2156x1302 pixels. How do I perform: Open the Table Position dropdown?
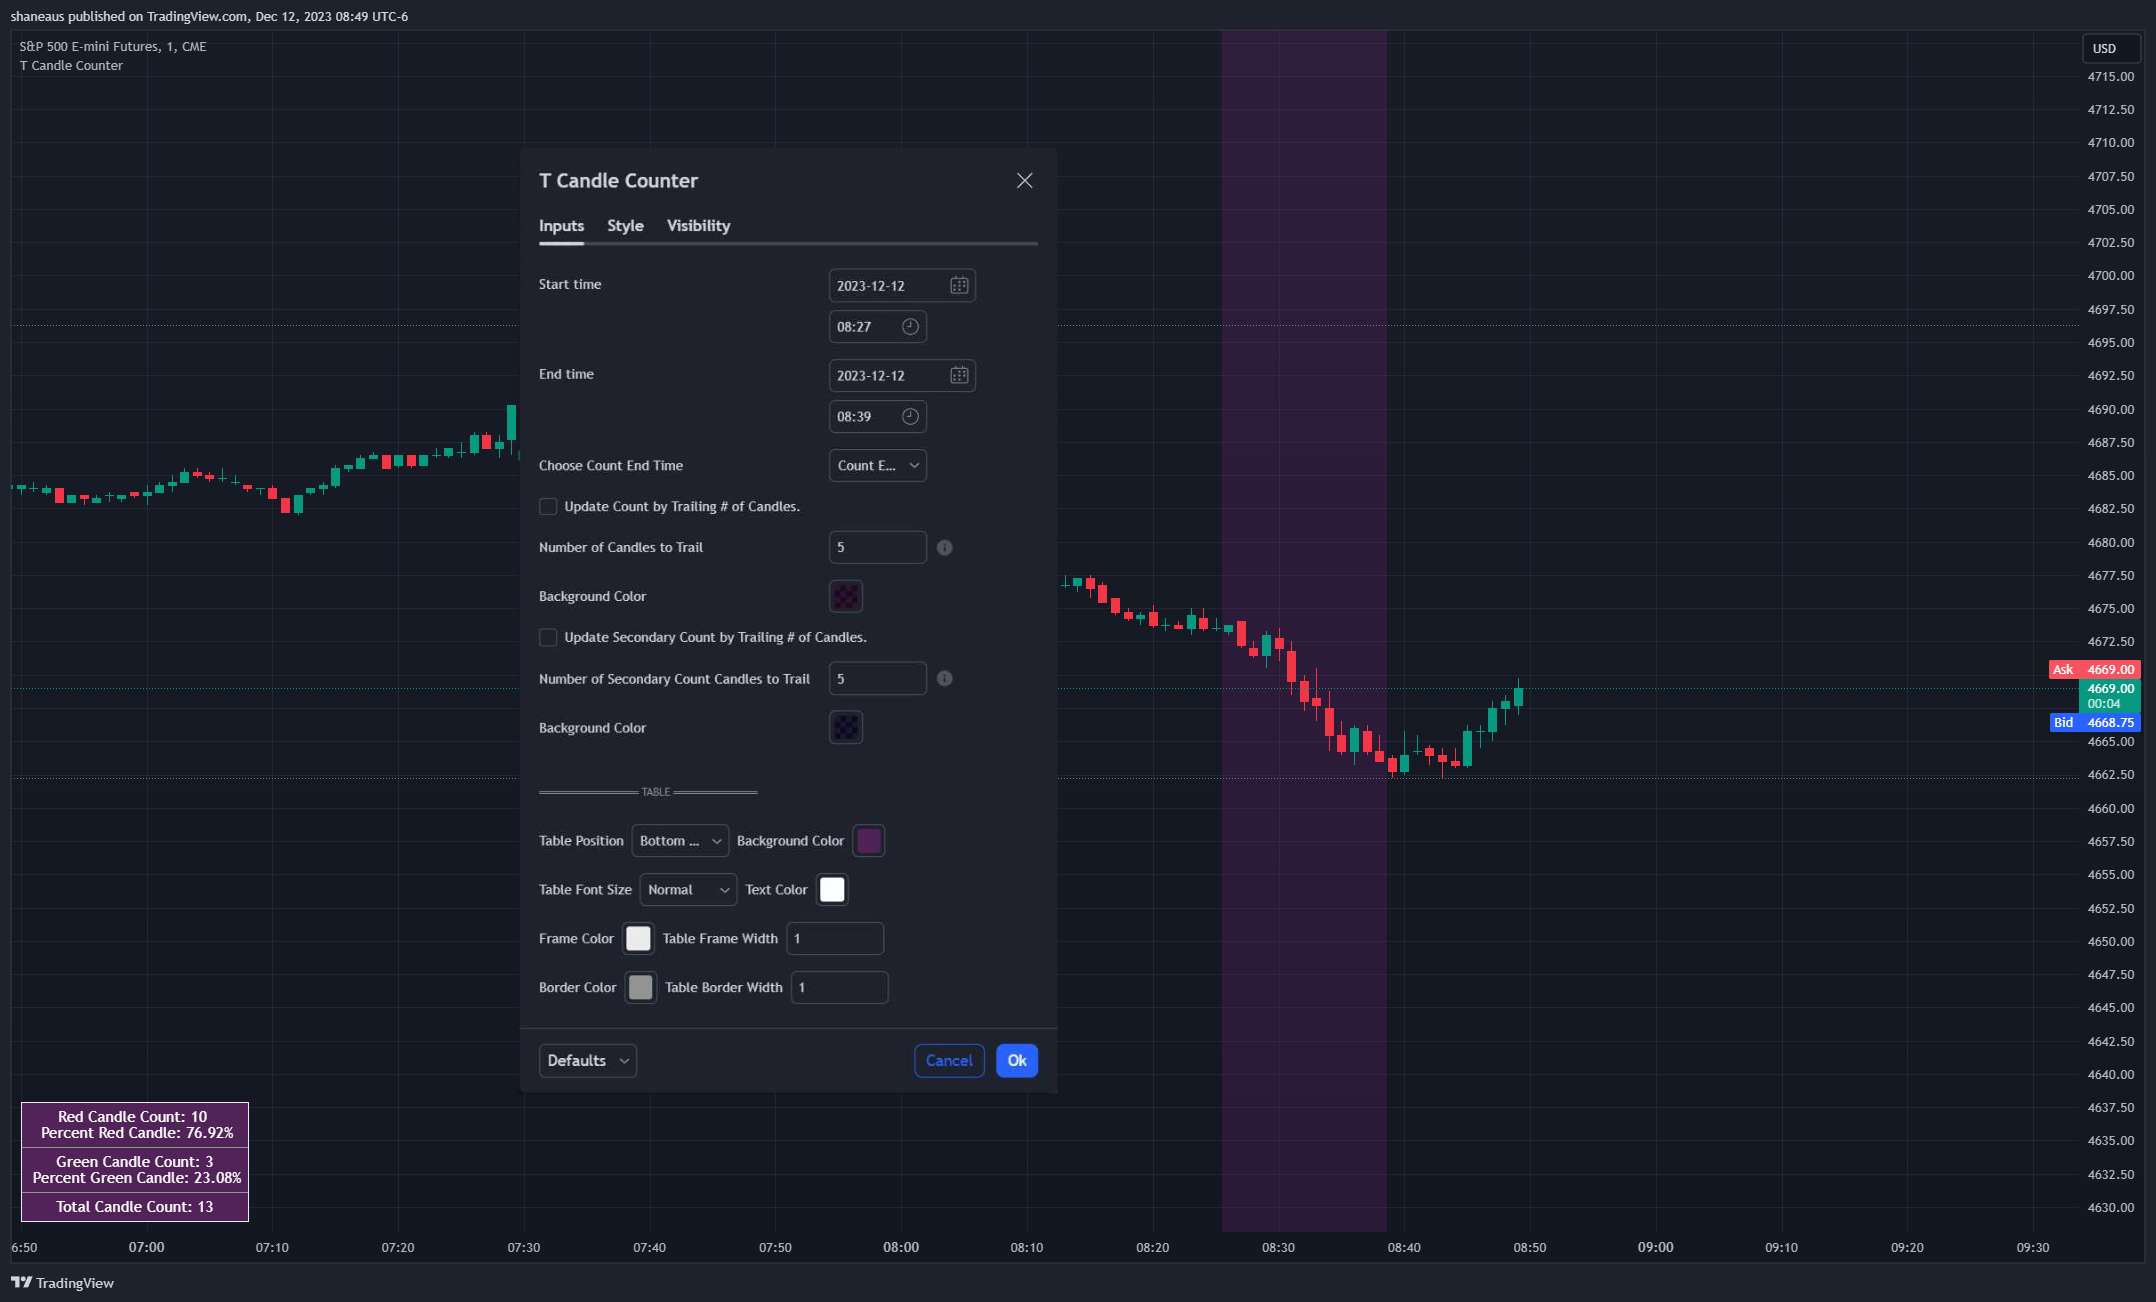coord(680,841)
